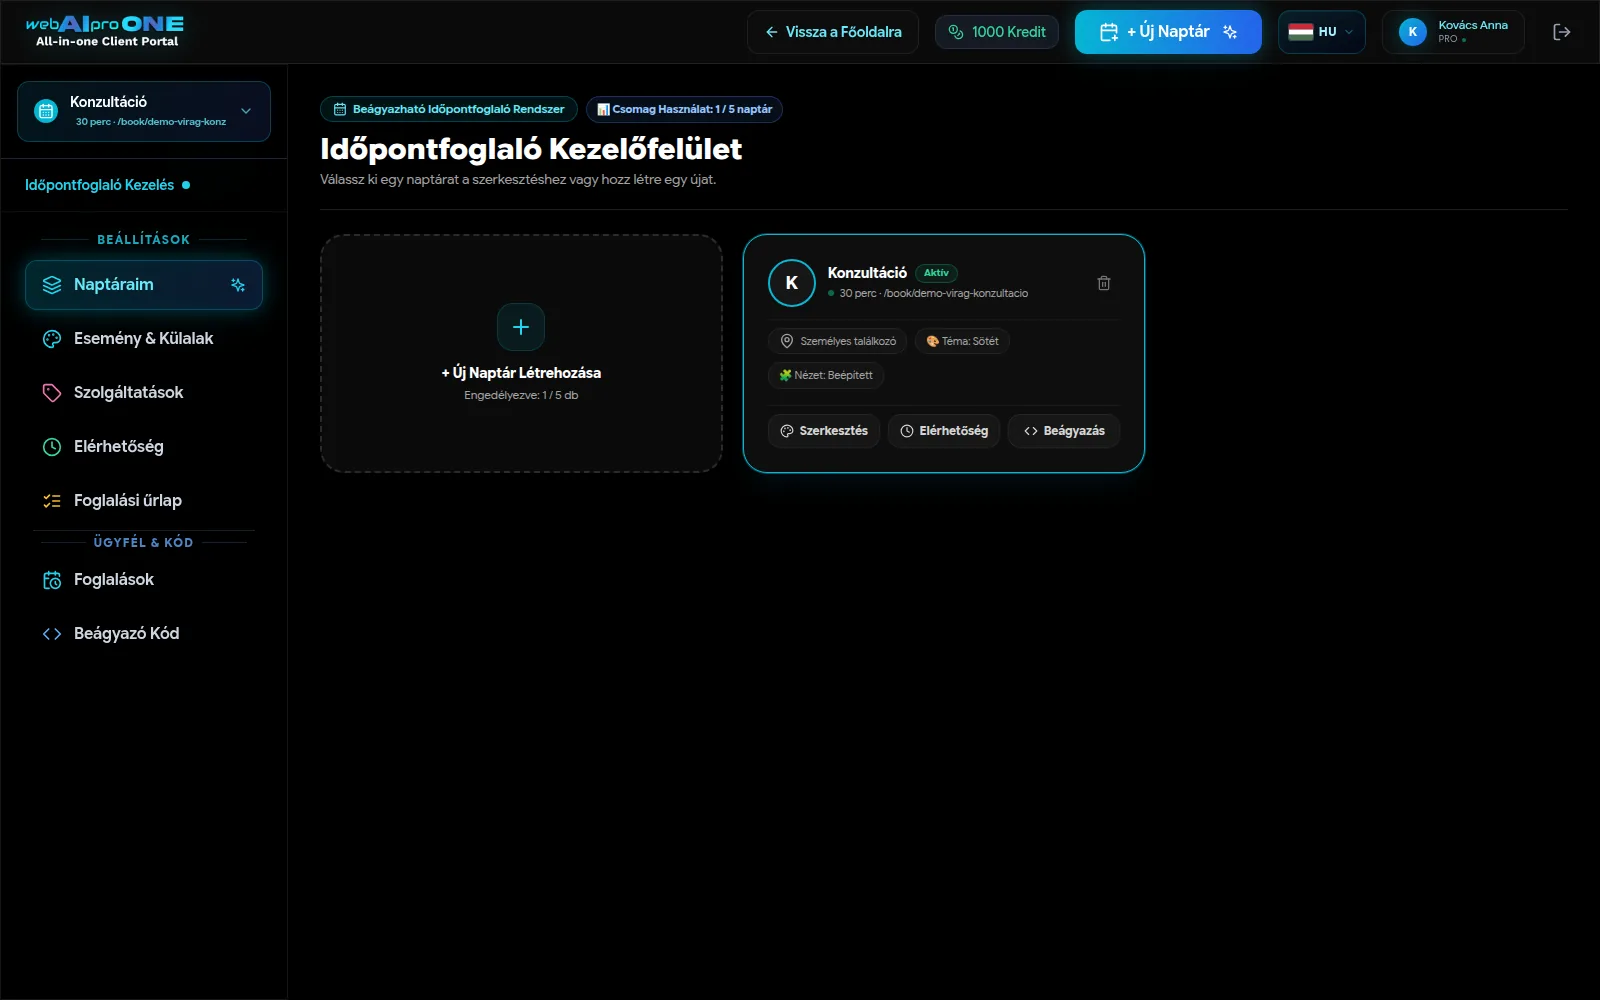Image resolution: width=1600 pixels, height=1000 pixels.
Task: Click the Kovács Anna profile avatar
Action: [x=1412, y=32]
